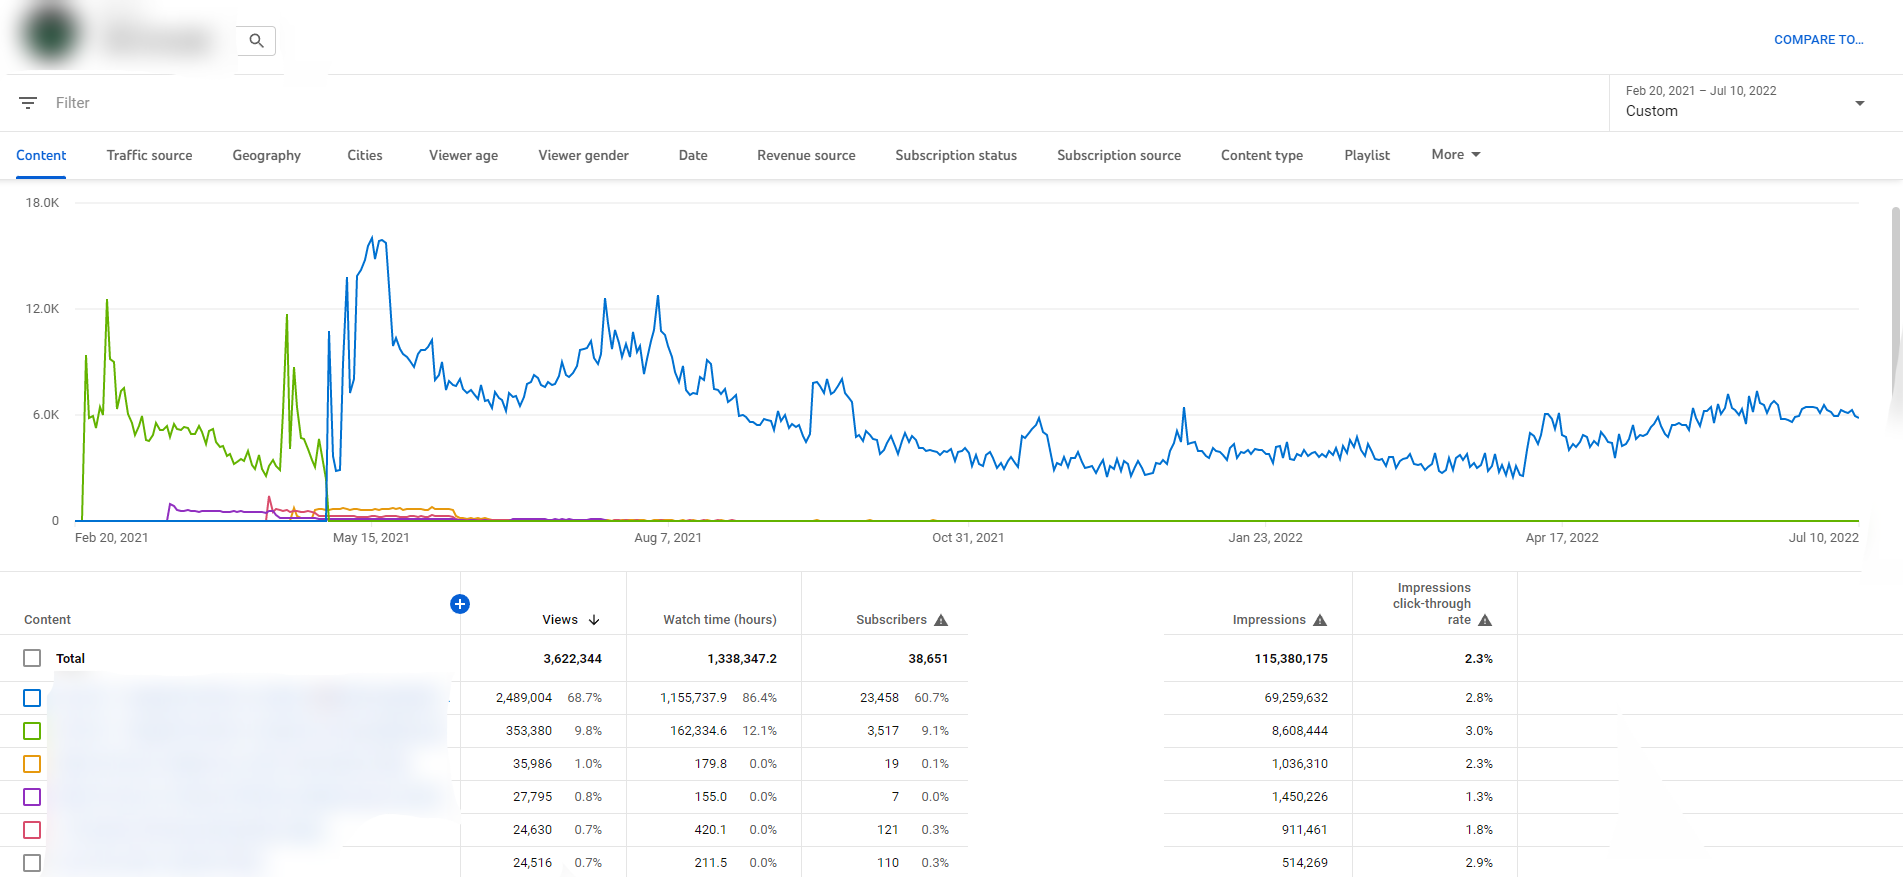Sort by the Views column header

click(560, 620)
